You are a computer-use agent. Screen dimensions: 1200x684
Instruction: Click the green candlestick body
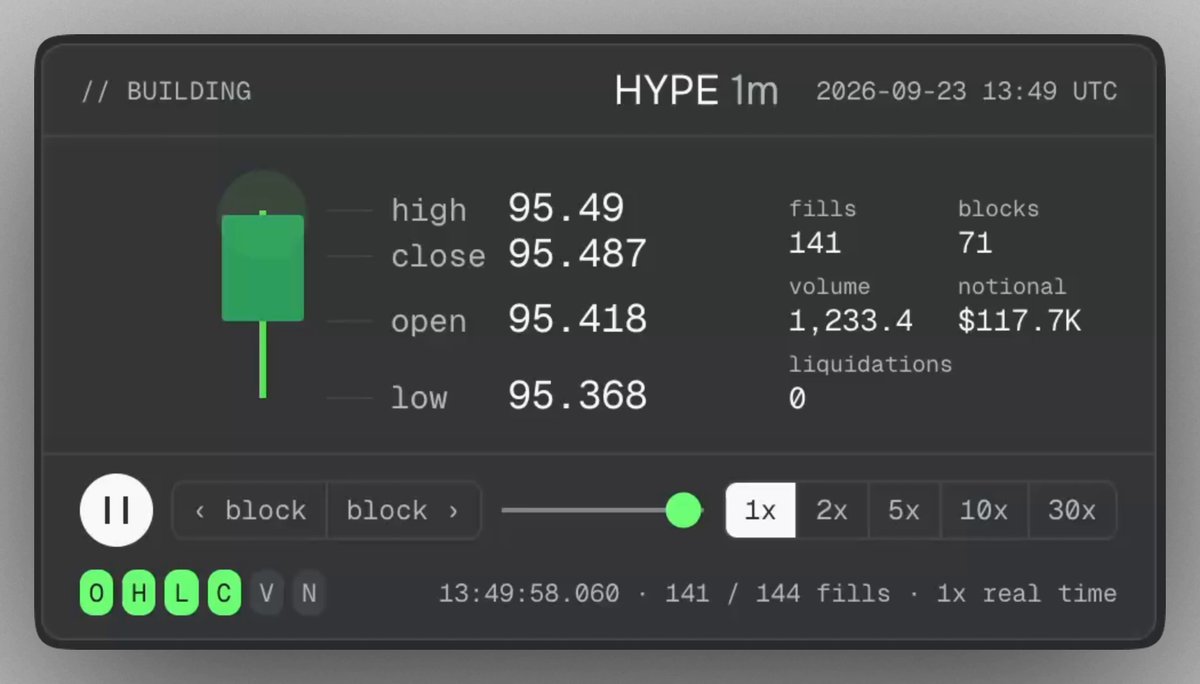tap(262, 268)
